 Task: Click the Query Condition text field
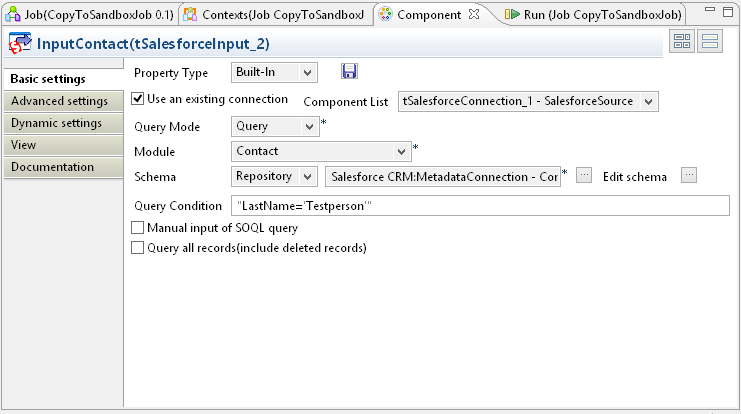pyautogui.click(x=480, y=205)
